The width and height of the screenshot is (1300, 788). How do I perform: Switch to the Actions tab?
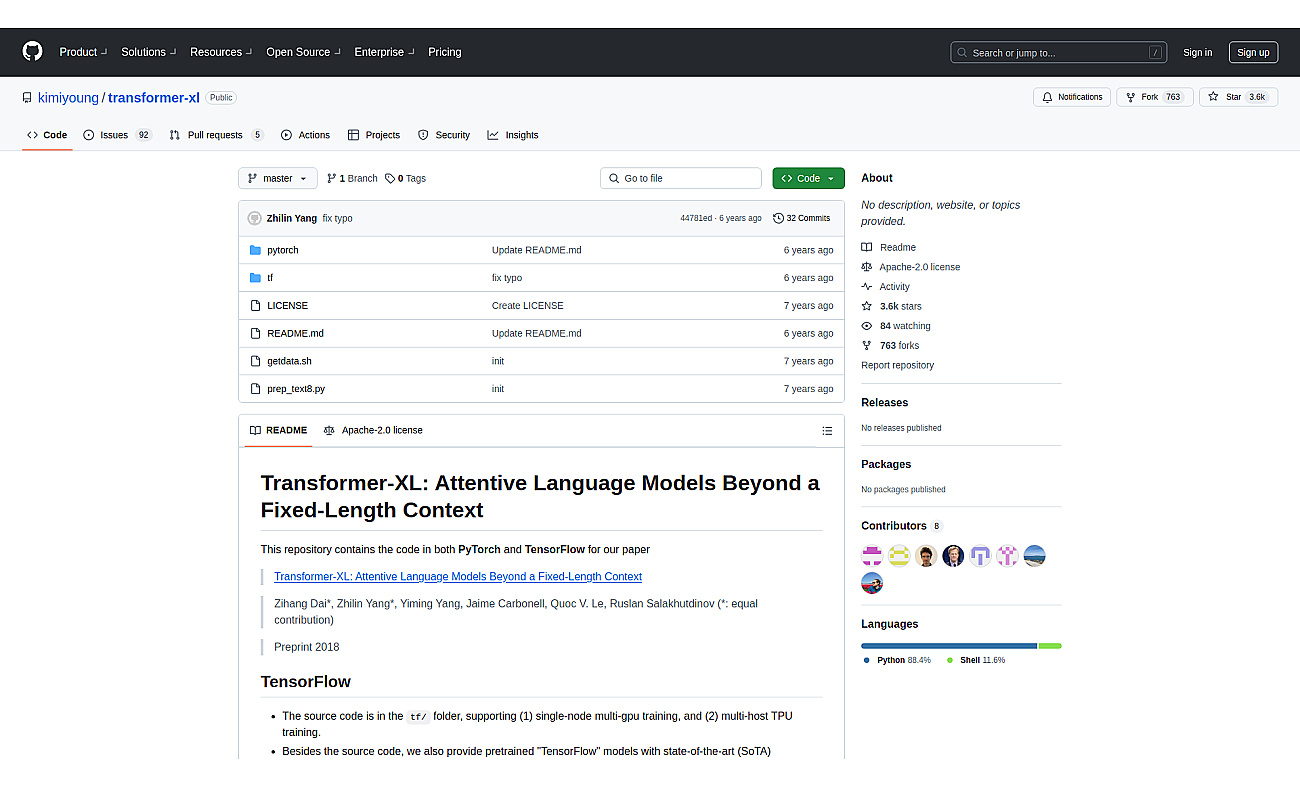pos(305,135)
